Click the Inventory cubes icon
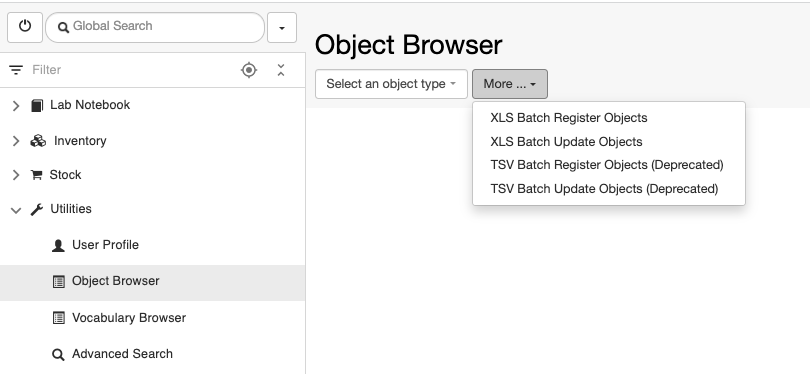Viewport: 810px width, 374px height. pyautogui.click(x=38, y=141)
